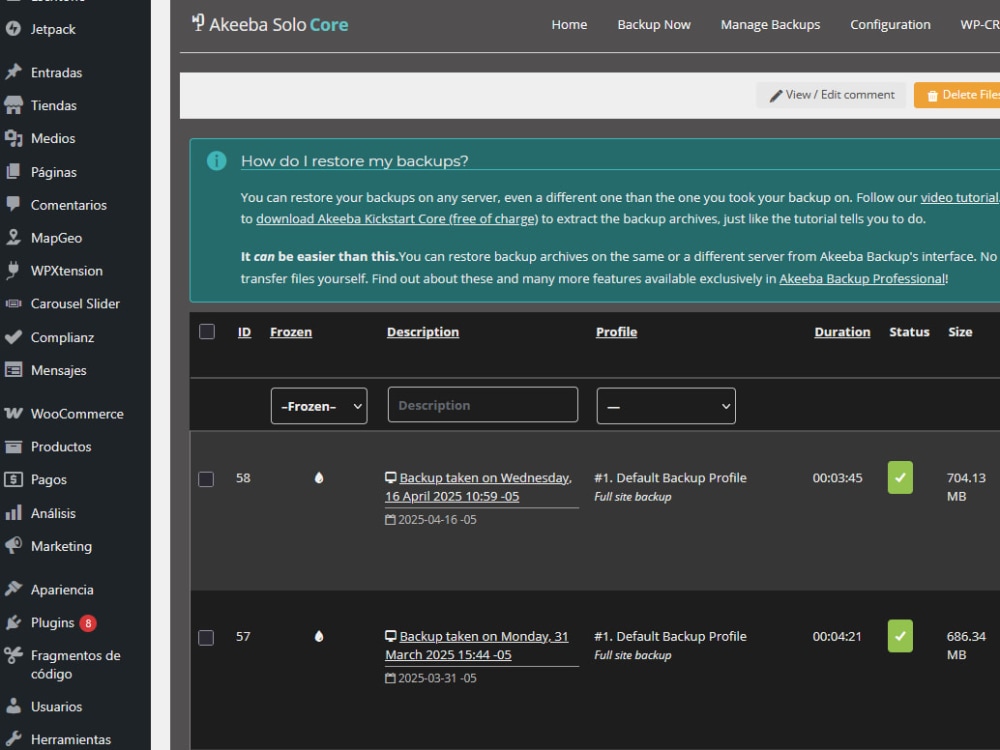Click the orange Delete Files button
The image size is (1000, 750).
(957, 95)
